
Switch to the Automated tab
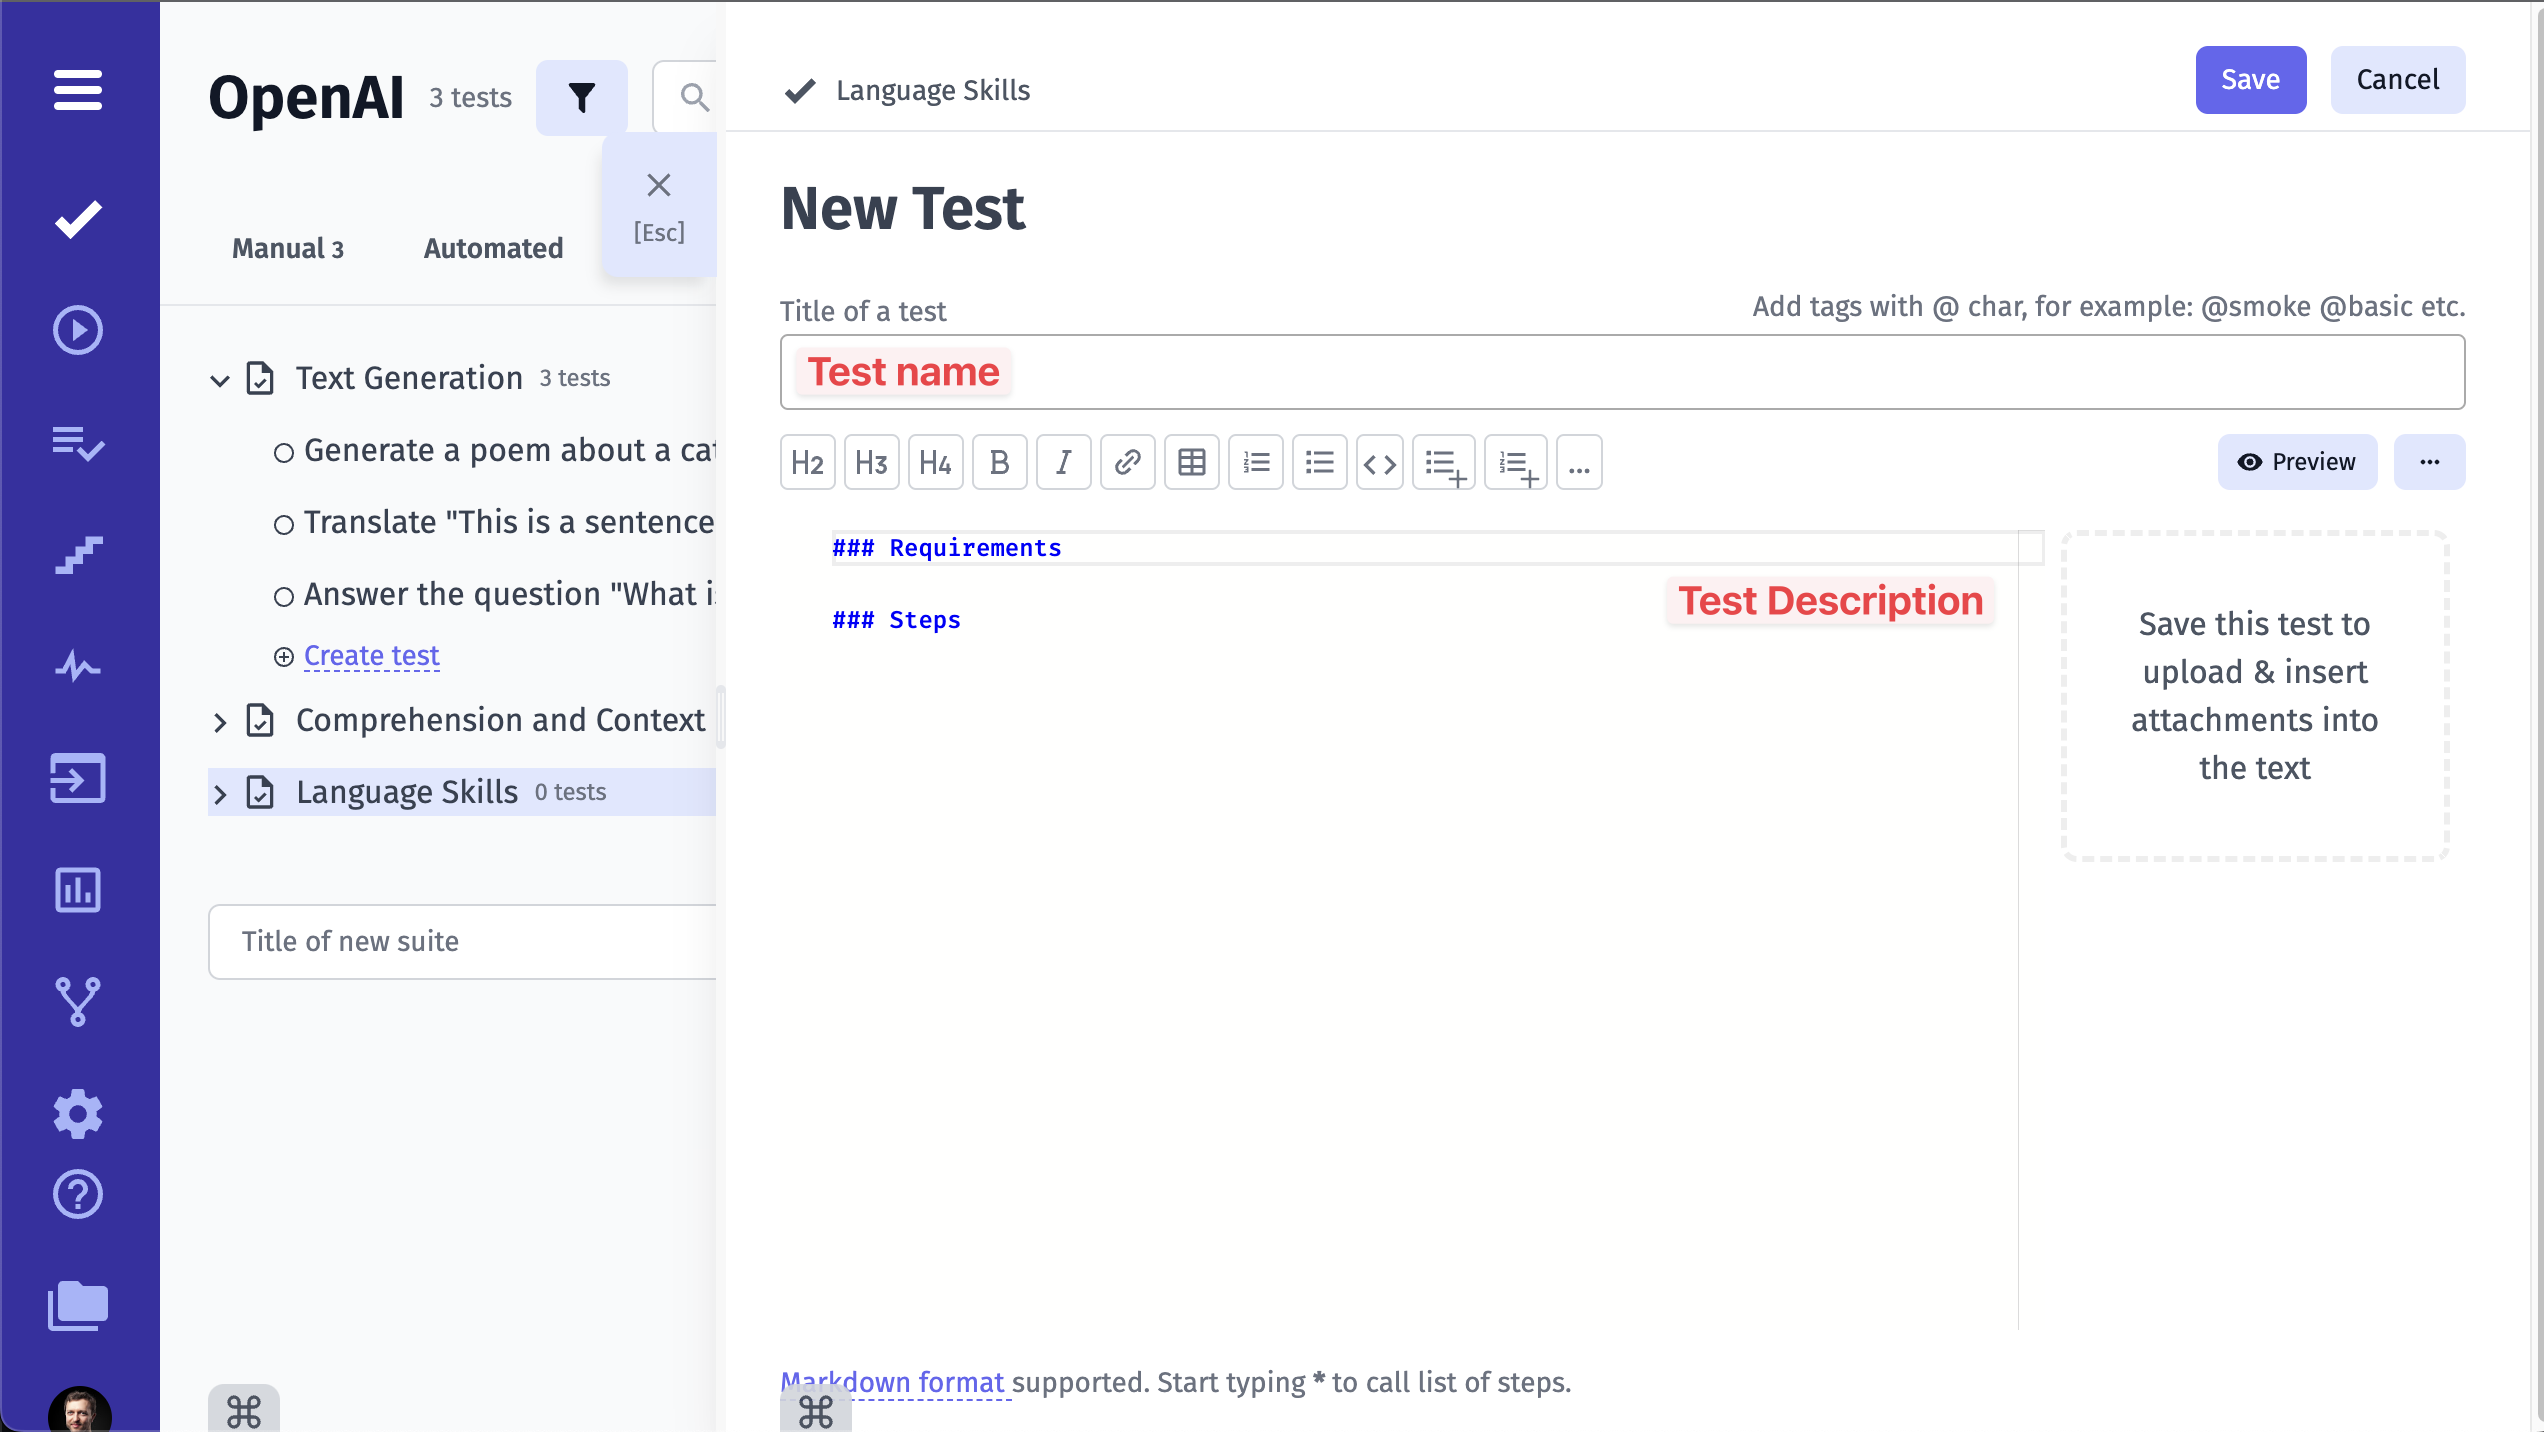pos(492,248)
